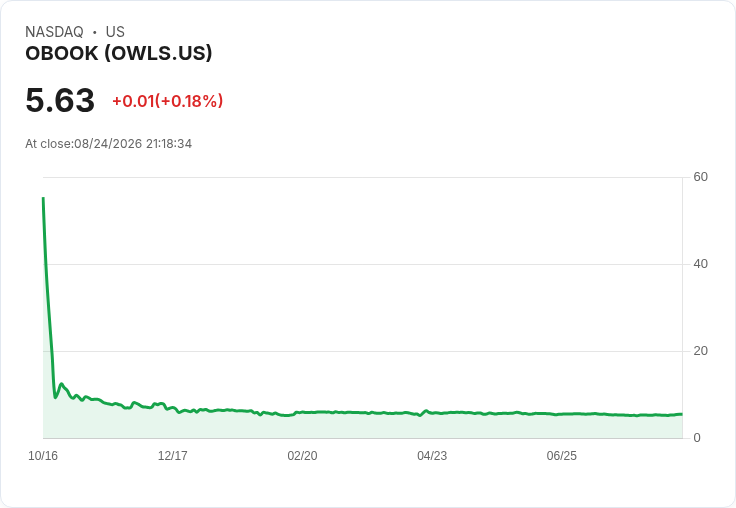Click the 04/23 date axis label

click(x=432, y=456)
